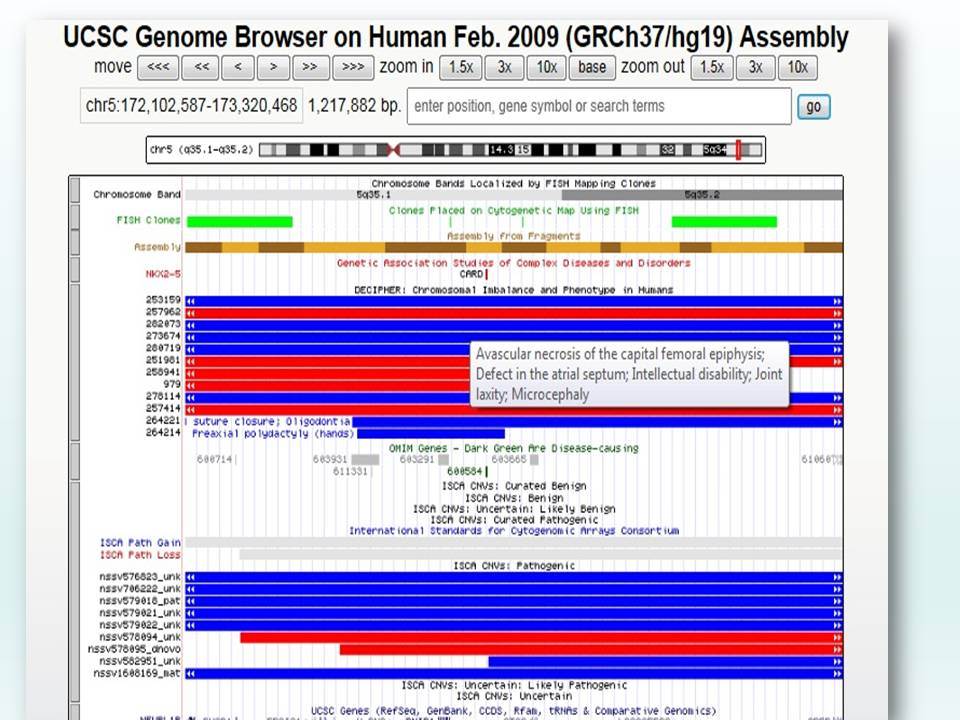
Task: Zoom out 1.5x
Action: pos(711,67)
